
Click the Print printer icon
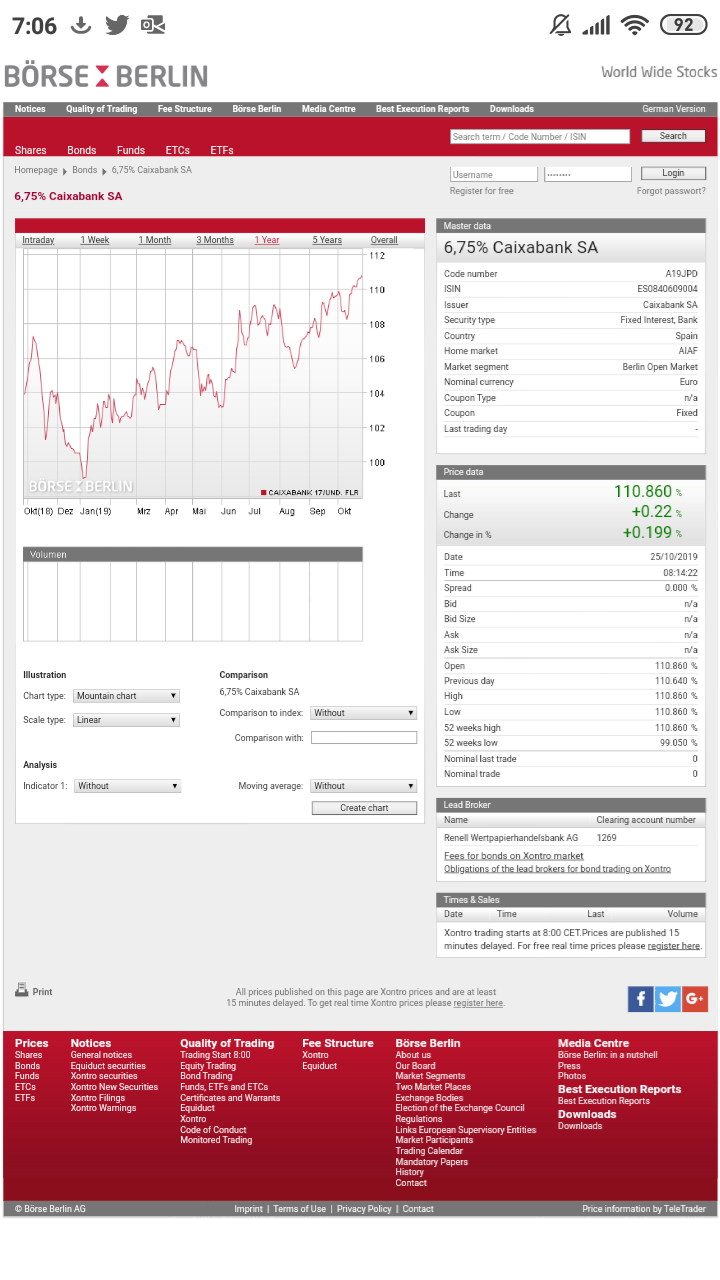22,990
